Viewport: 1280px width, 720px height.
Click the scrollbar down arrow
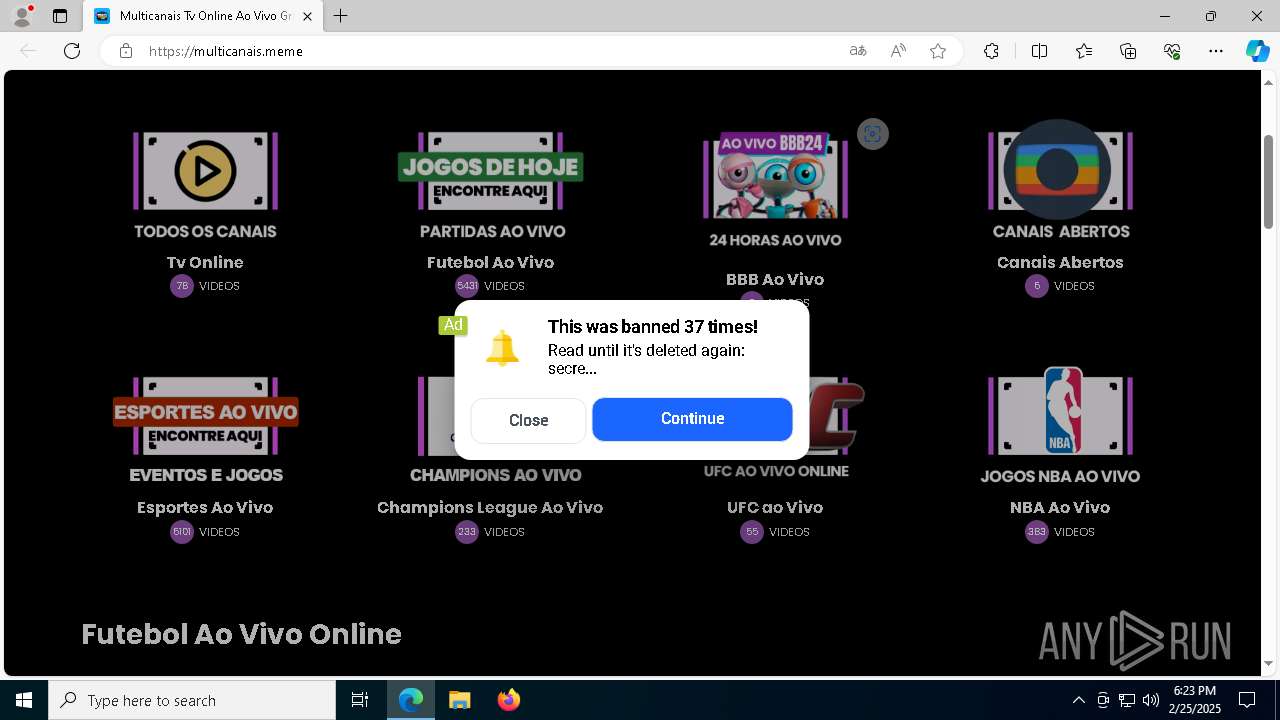[x=1269, y=663]
